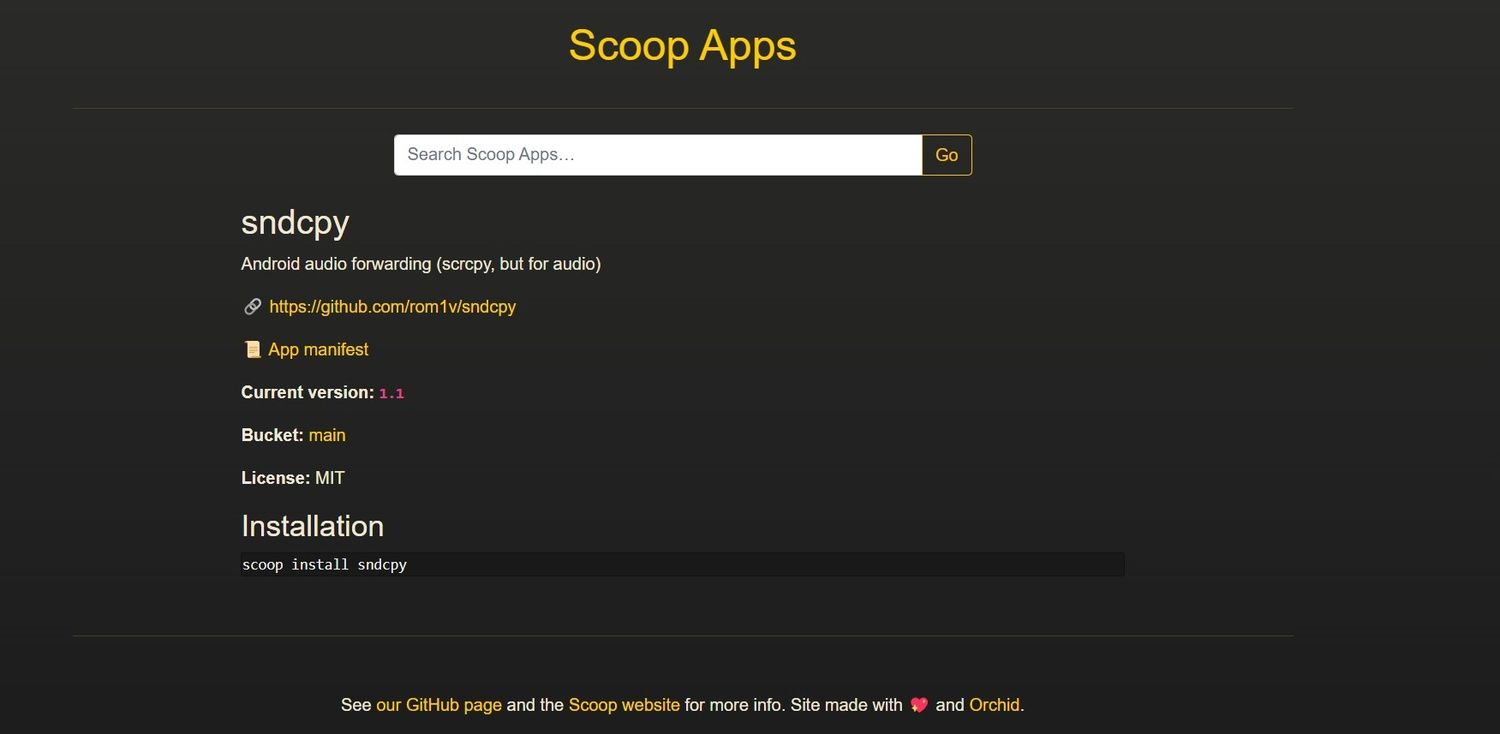Select the sndcpy app heading

[x=295, y=222]
